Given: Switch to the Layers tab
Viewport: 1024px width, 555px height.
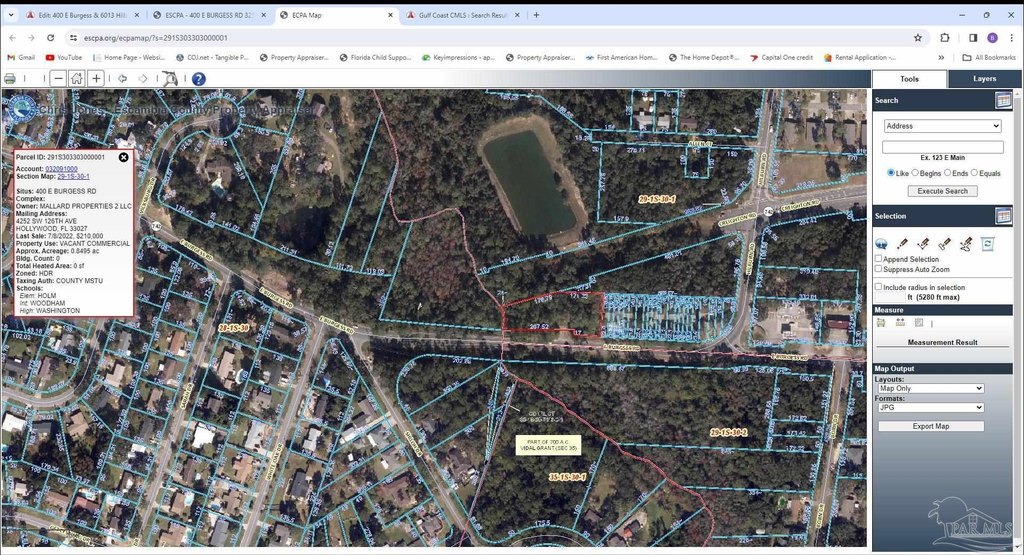Looking at the screenshot, I should pos(984,78).
